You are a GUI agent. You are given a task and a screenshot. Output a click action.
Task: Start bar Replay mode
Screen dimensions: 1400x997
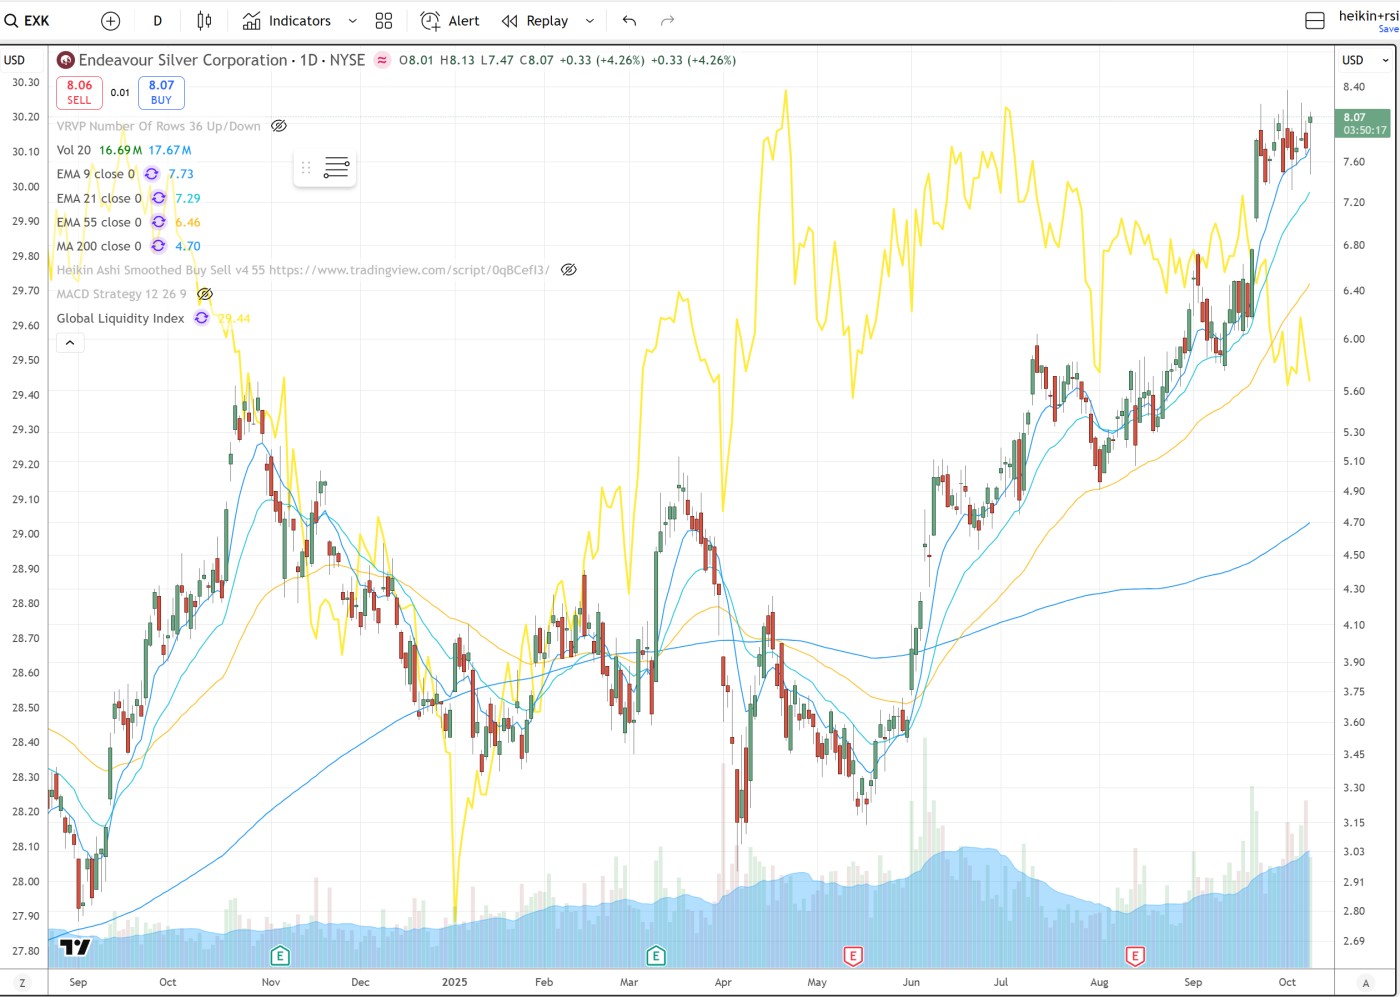click(x=536, y=21)
